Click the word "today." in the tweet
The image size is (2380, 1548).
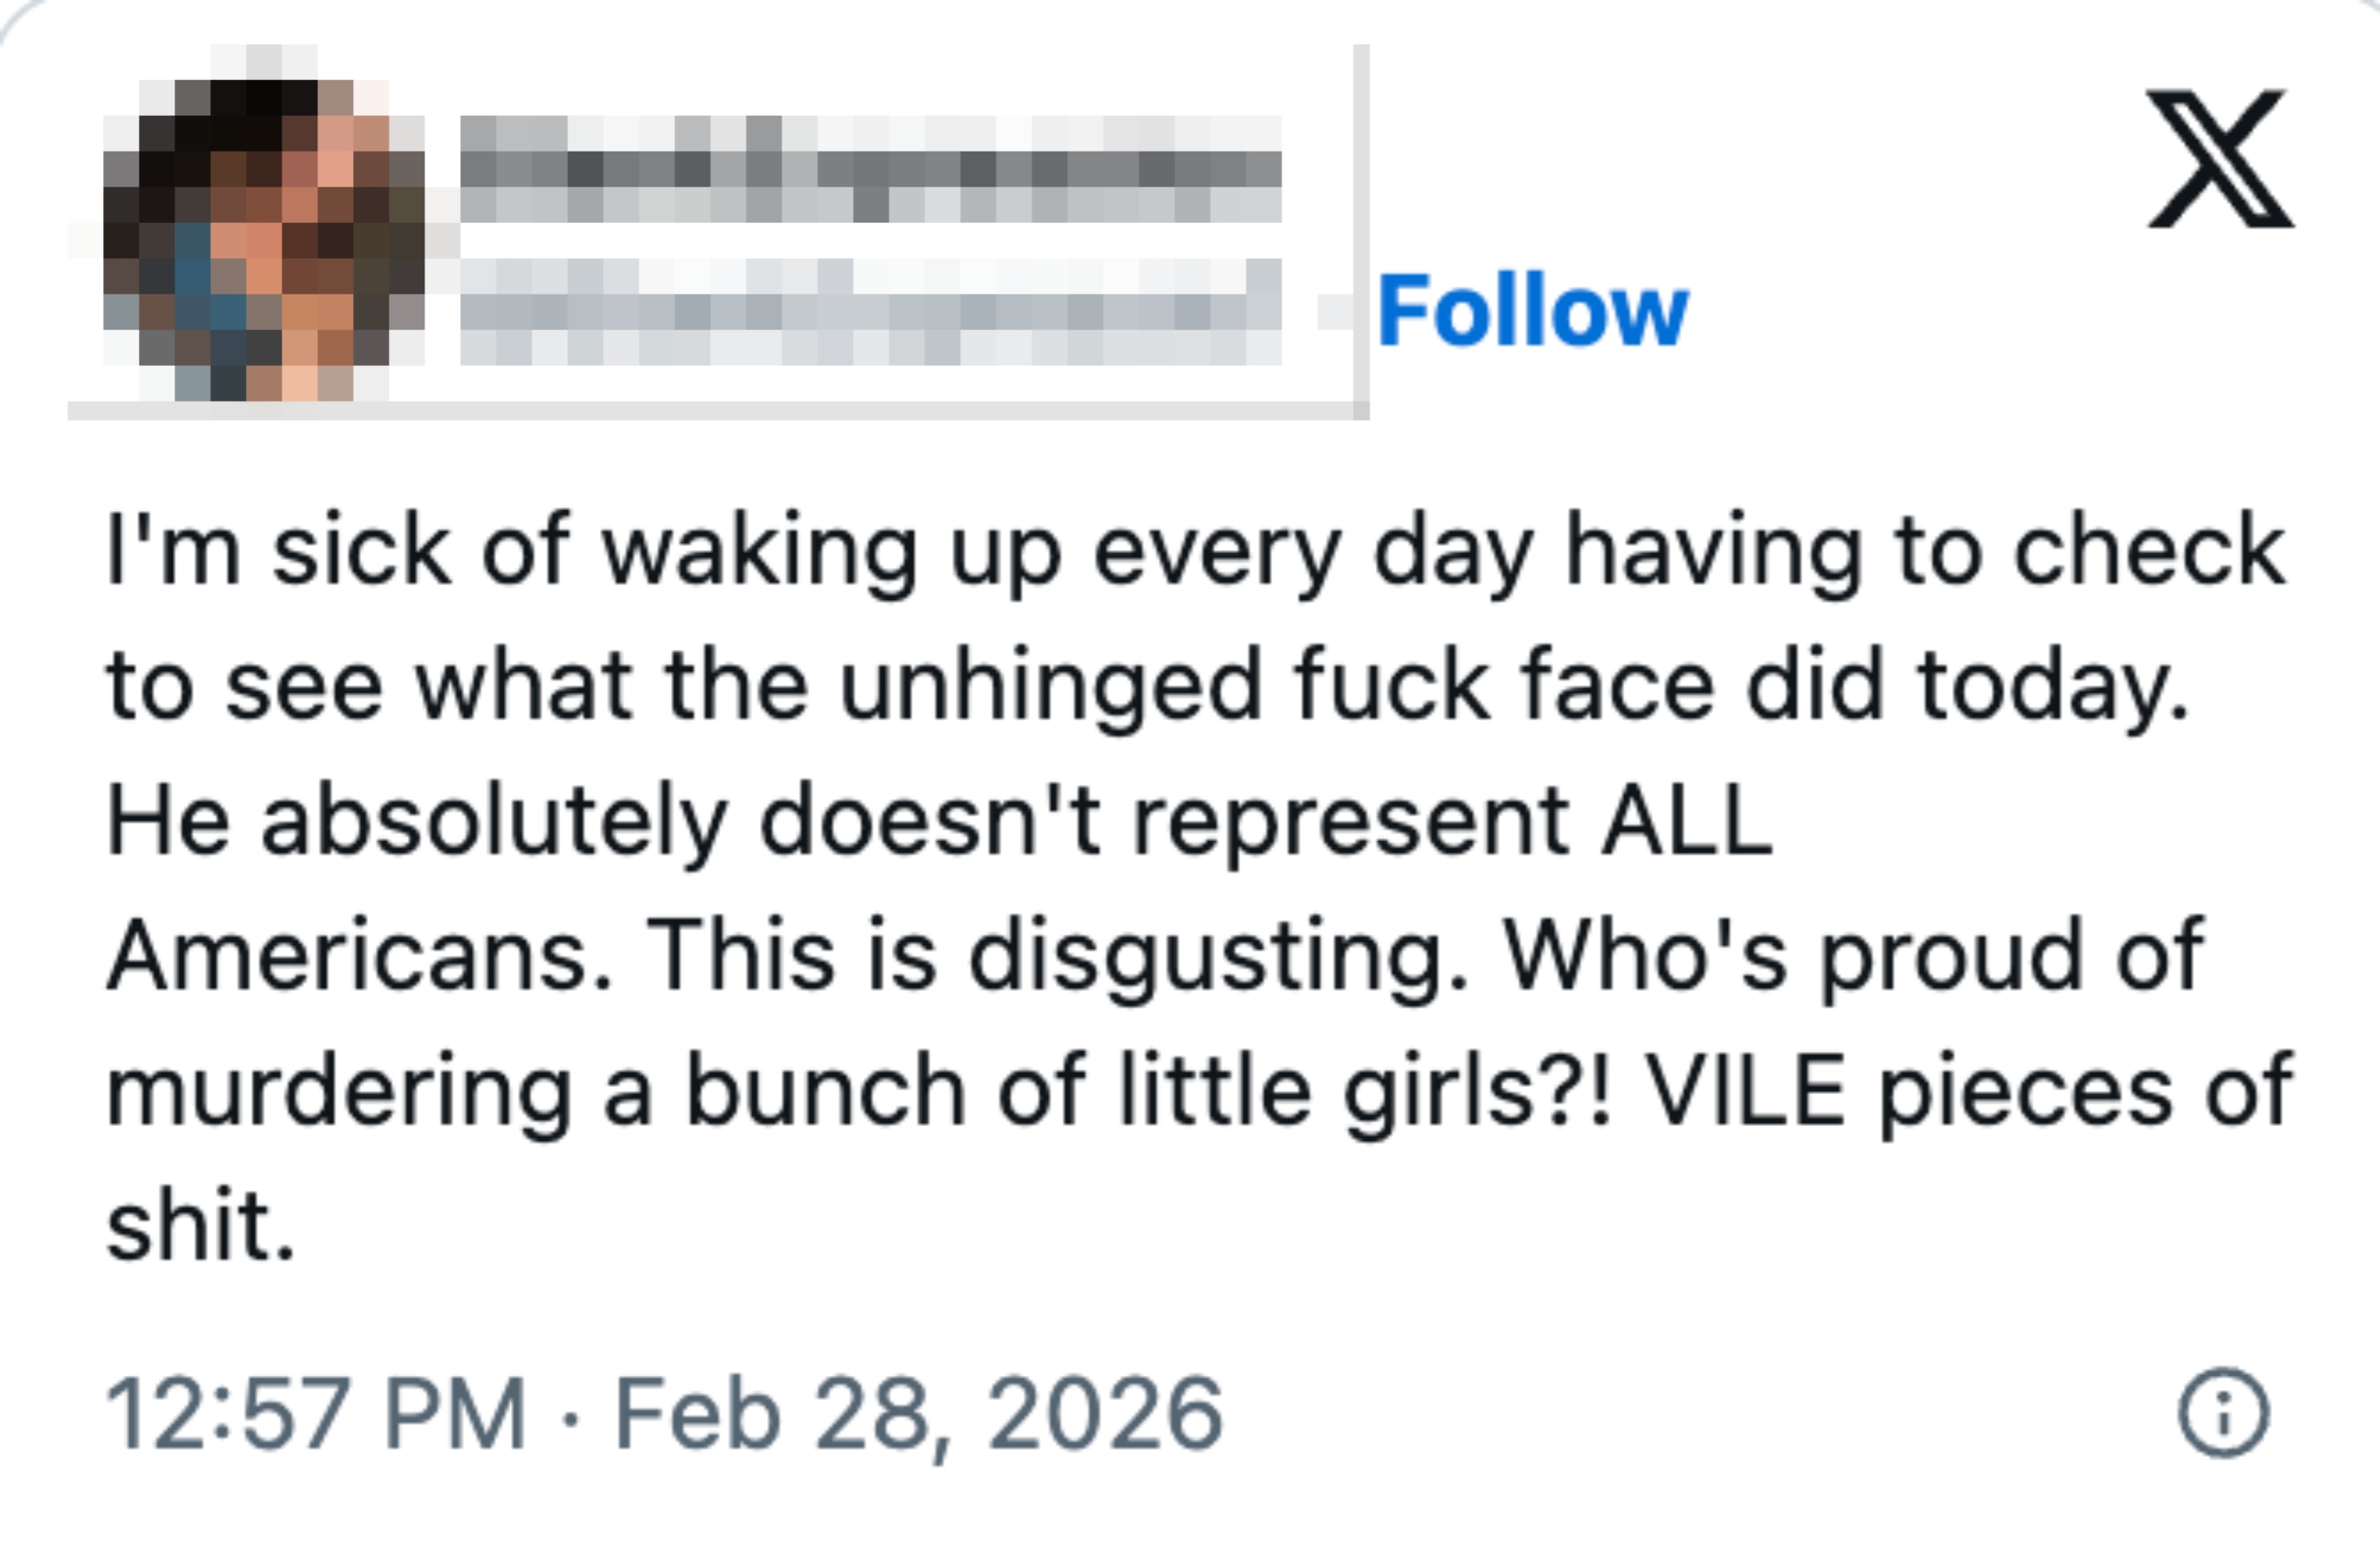pyautogui.click(x=2052, y=688)
